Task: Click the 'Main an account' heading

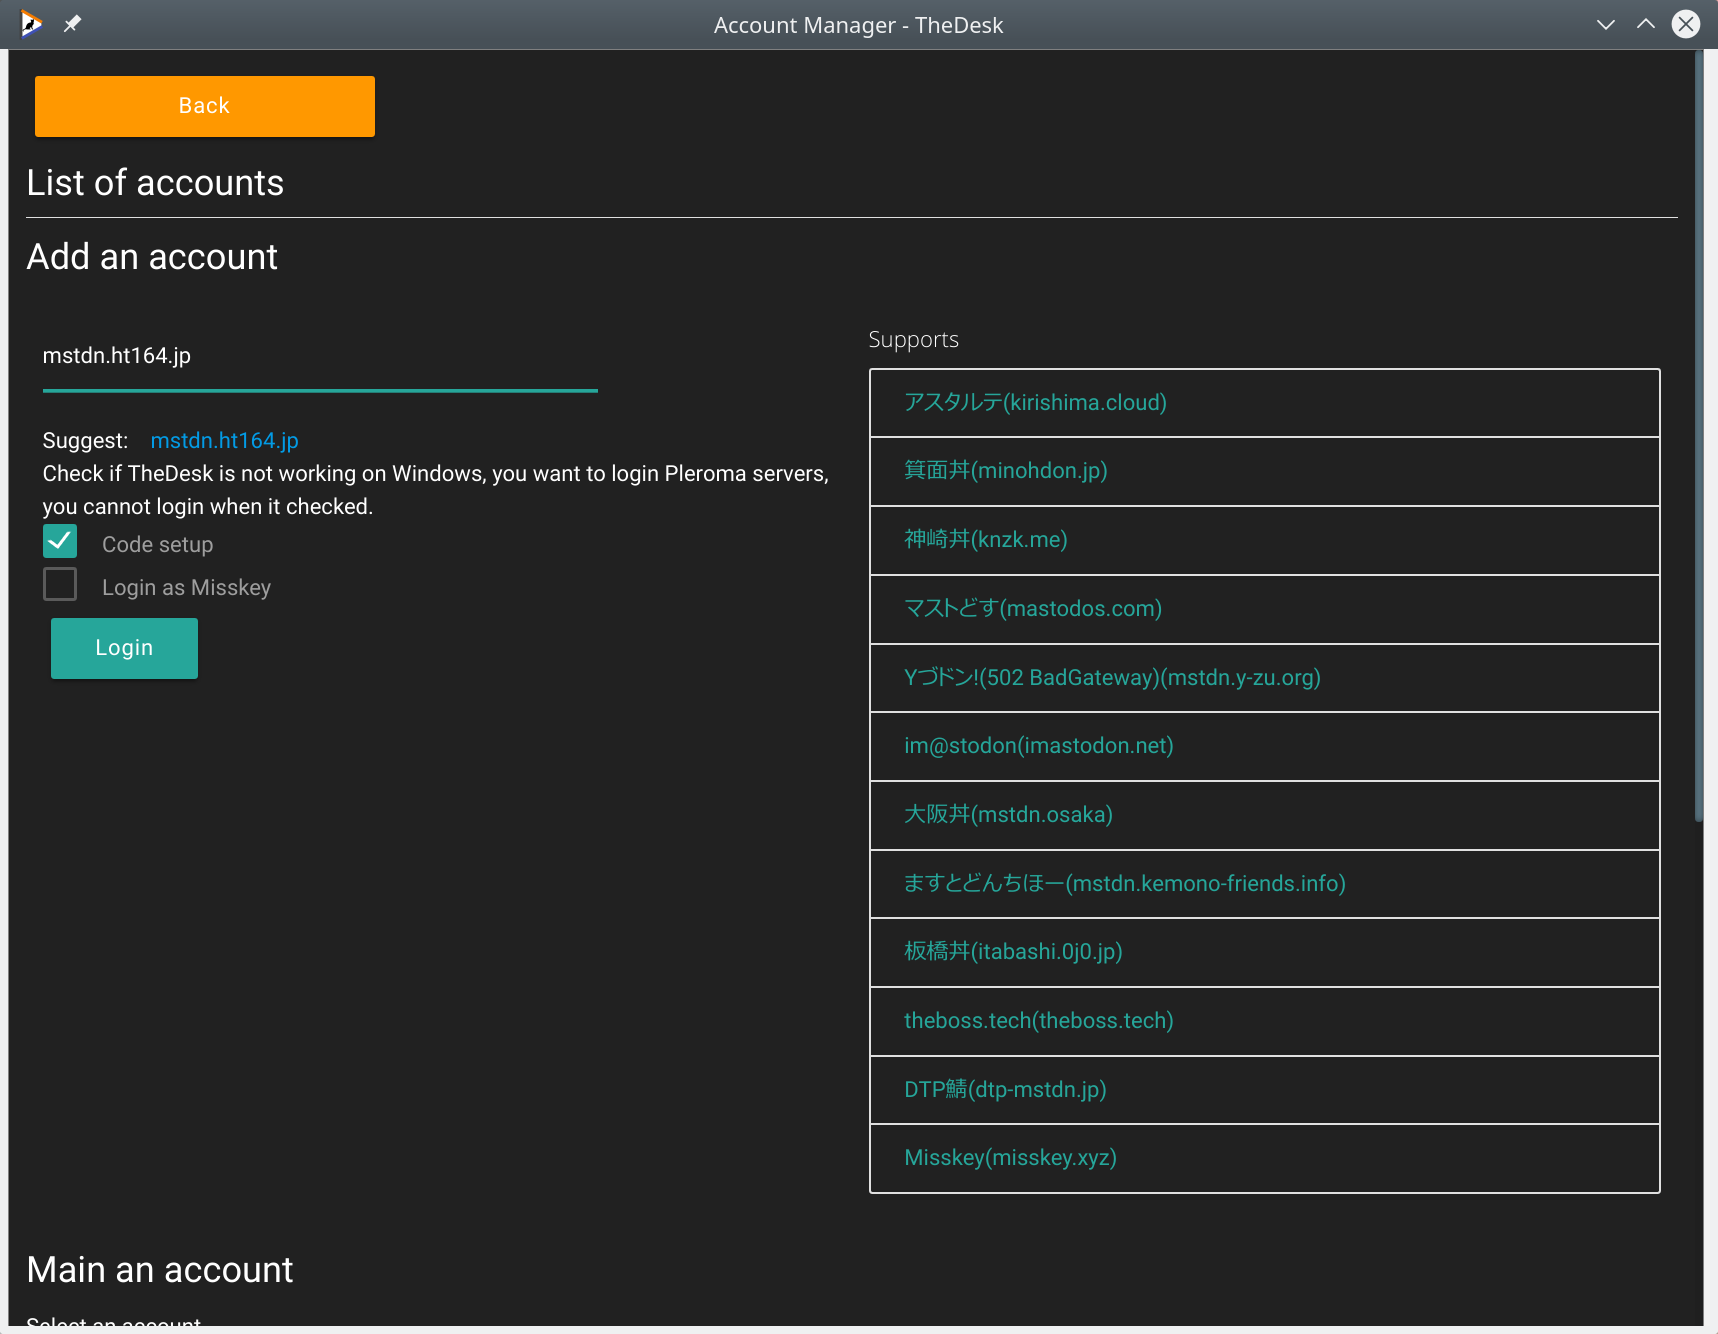Action: point(160,1270)
